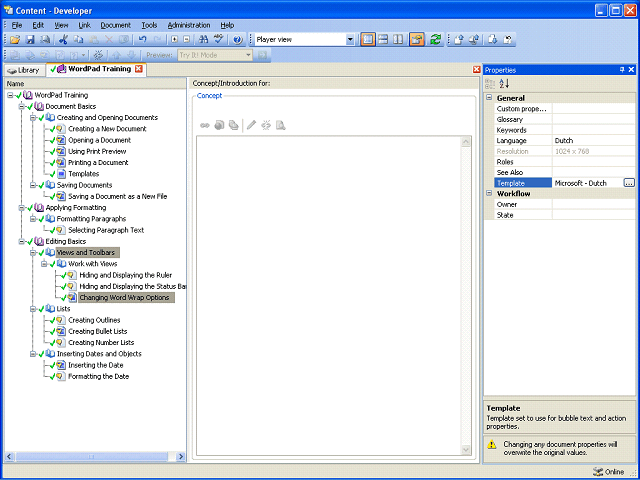Click the Name column header
The width and height of the screenshot is (640, 480).
coord(95,84)
